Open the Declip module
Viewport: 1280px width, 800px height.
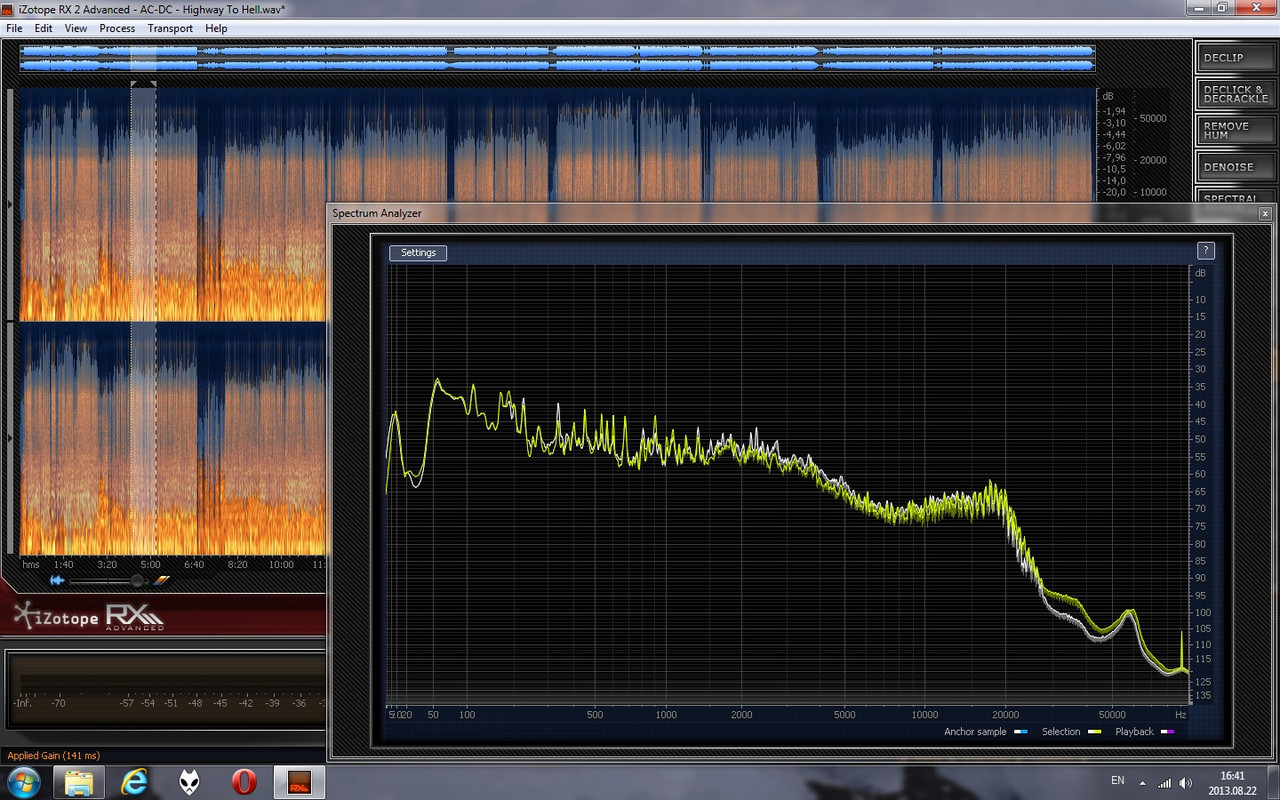(1234, 58)
